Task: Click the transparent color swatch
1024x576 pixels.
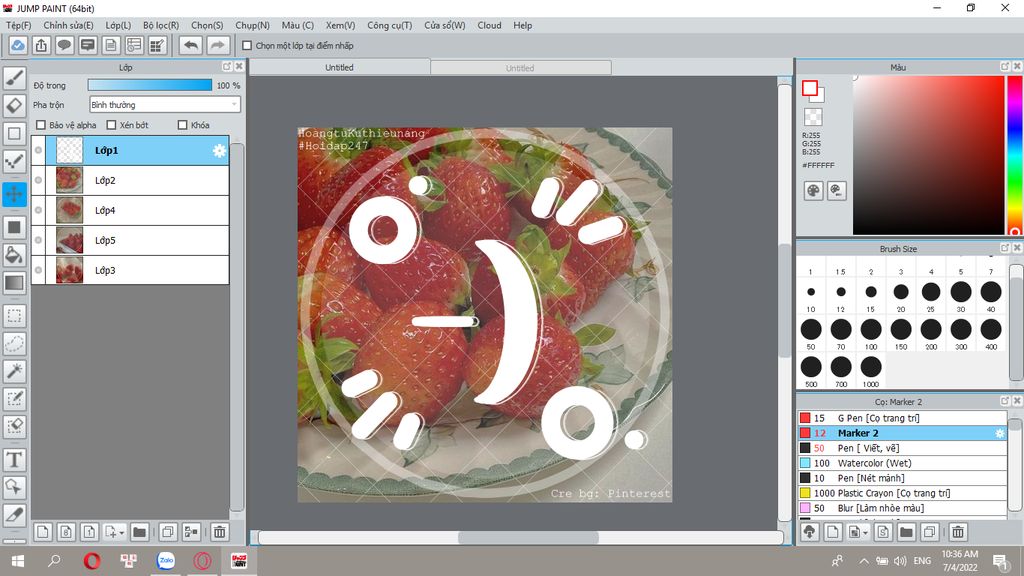Action: [x=813, y=117]
